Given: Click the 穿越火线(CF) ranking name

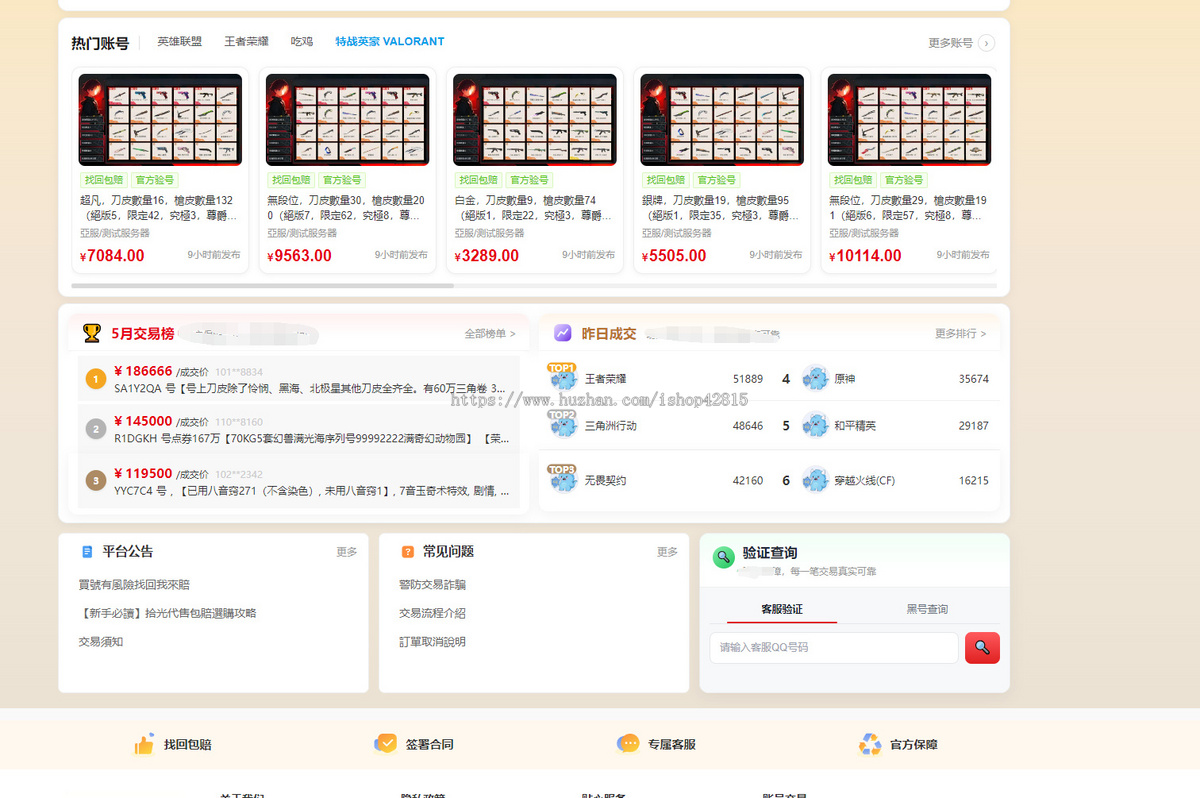Looking at the screenshot, I should point(865,480).
